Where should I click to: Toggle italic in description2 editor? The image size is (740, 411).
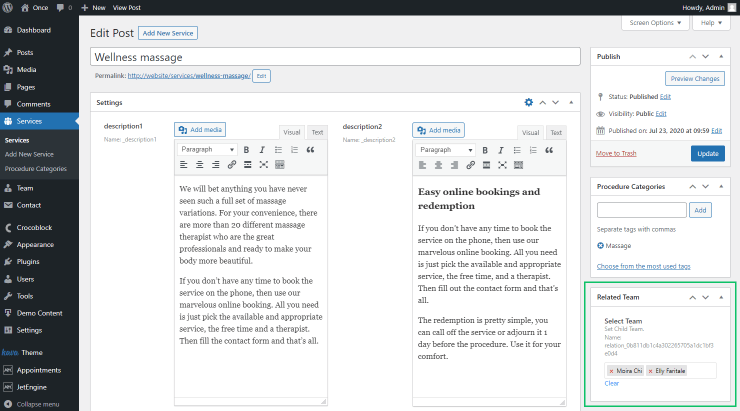point(501,150)
